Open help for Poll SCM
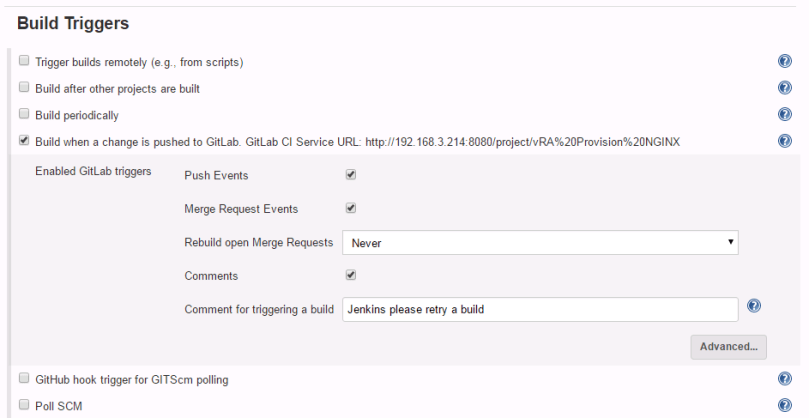809x418 pixels. tap(785, 405)
